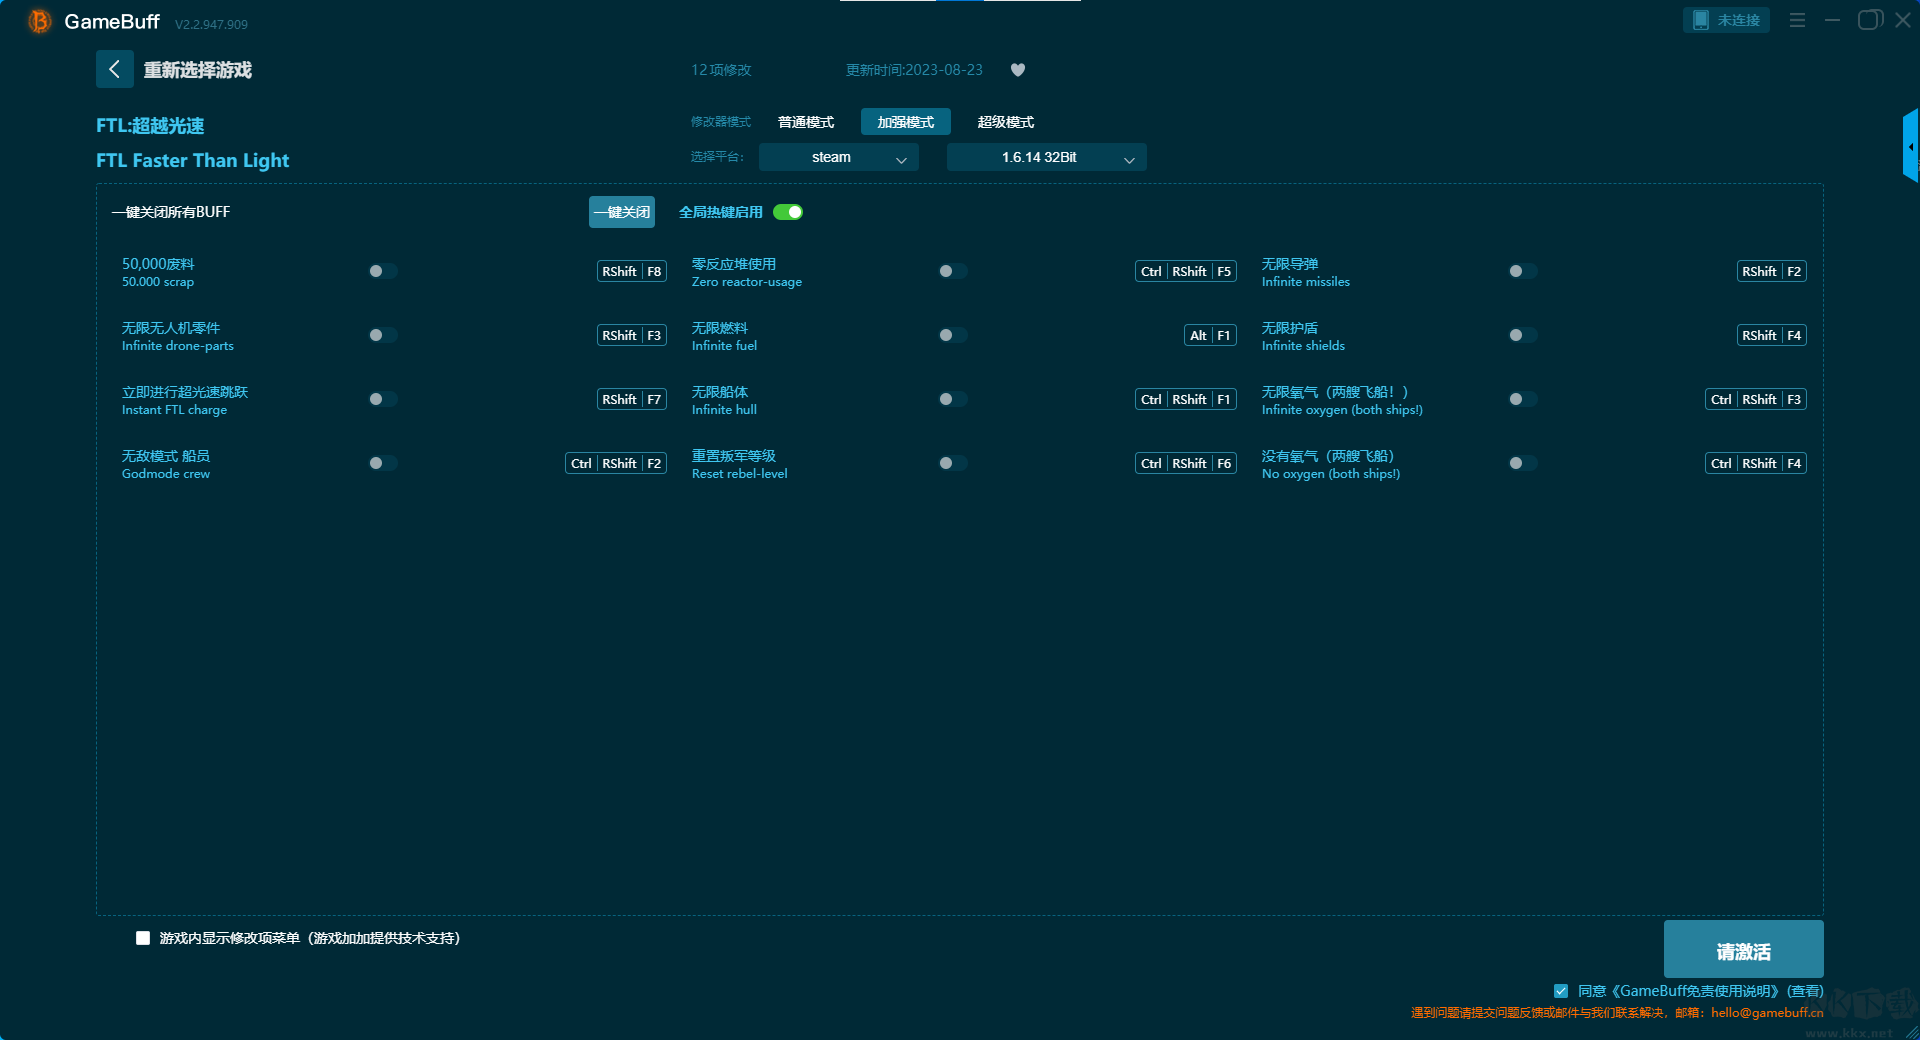The width and height of the screenshot is (1920, 1040).
Task: Edit Ctrl RShift F3 hotkey for Infinite oxygen
Action: pos(1756,399)
